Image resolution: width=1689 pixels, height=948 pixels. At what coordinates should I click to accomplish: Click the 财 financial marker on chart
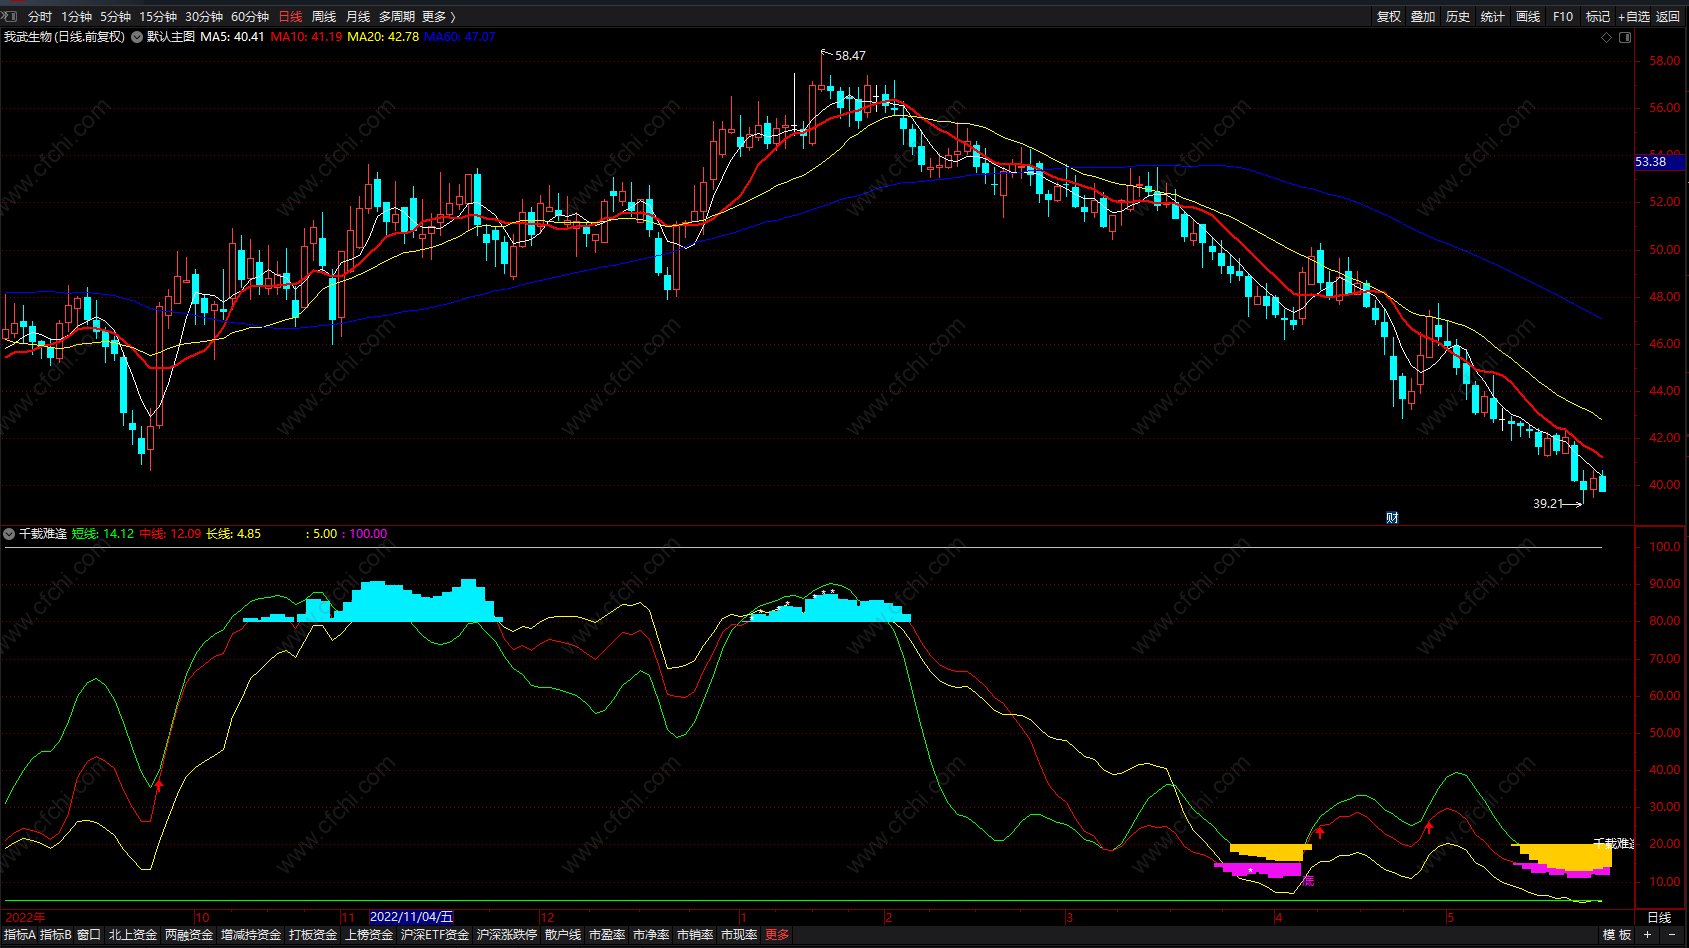[1392, 517]
